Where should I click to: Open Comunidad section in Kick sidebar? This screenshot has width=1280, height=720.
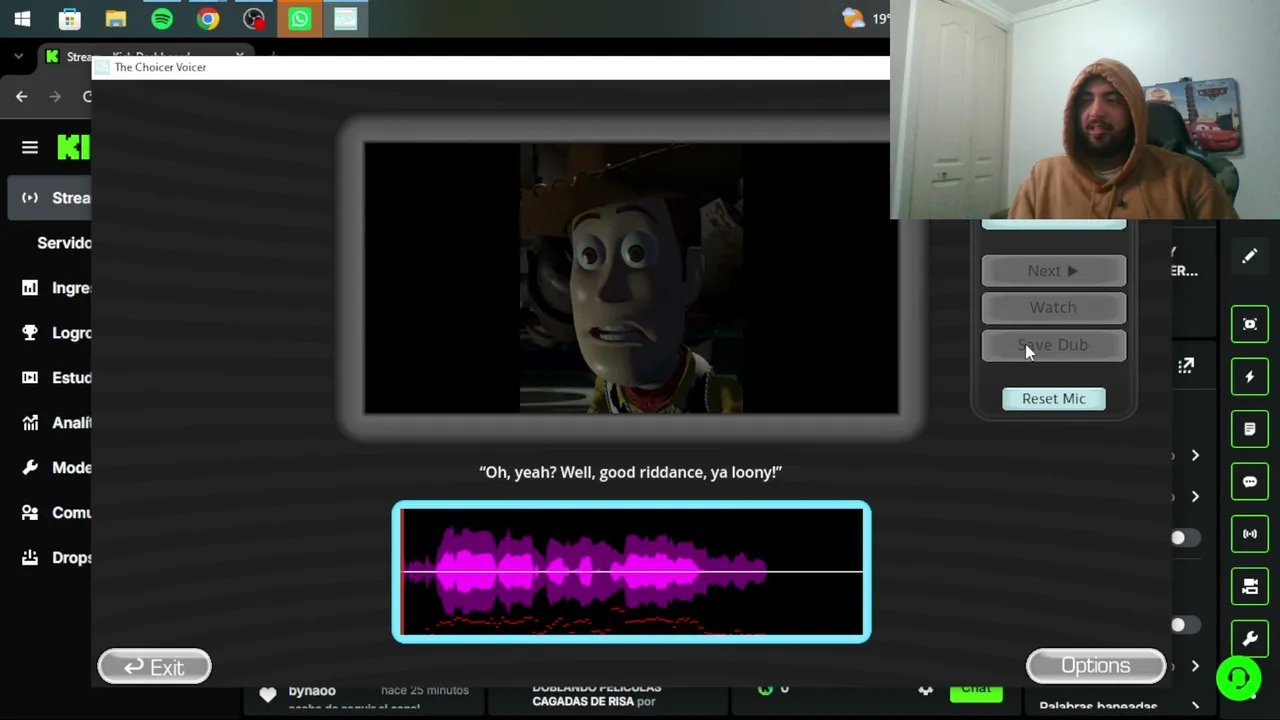(x=56, y=513)
